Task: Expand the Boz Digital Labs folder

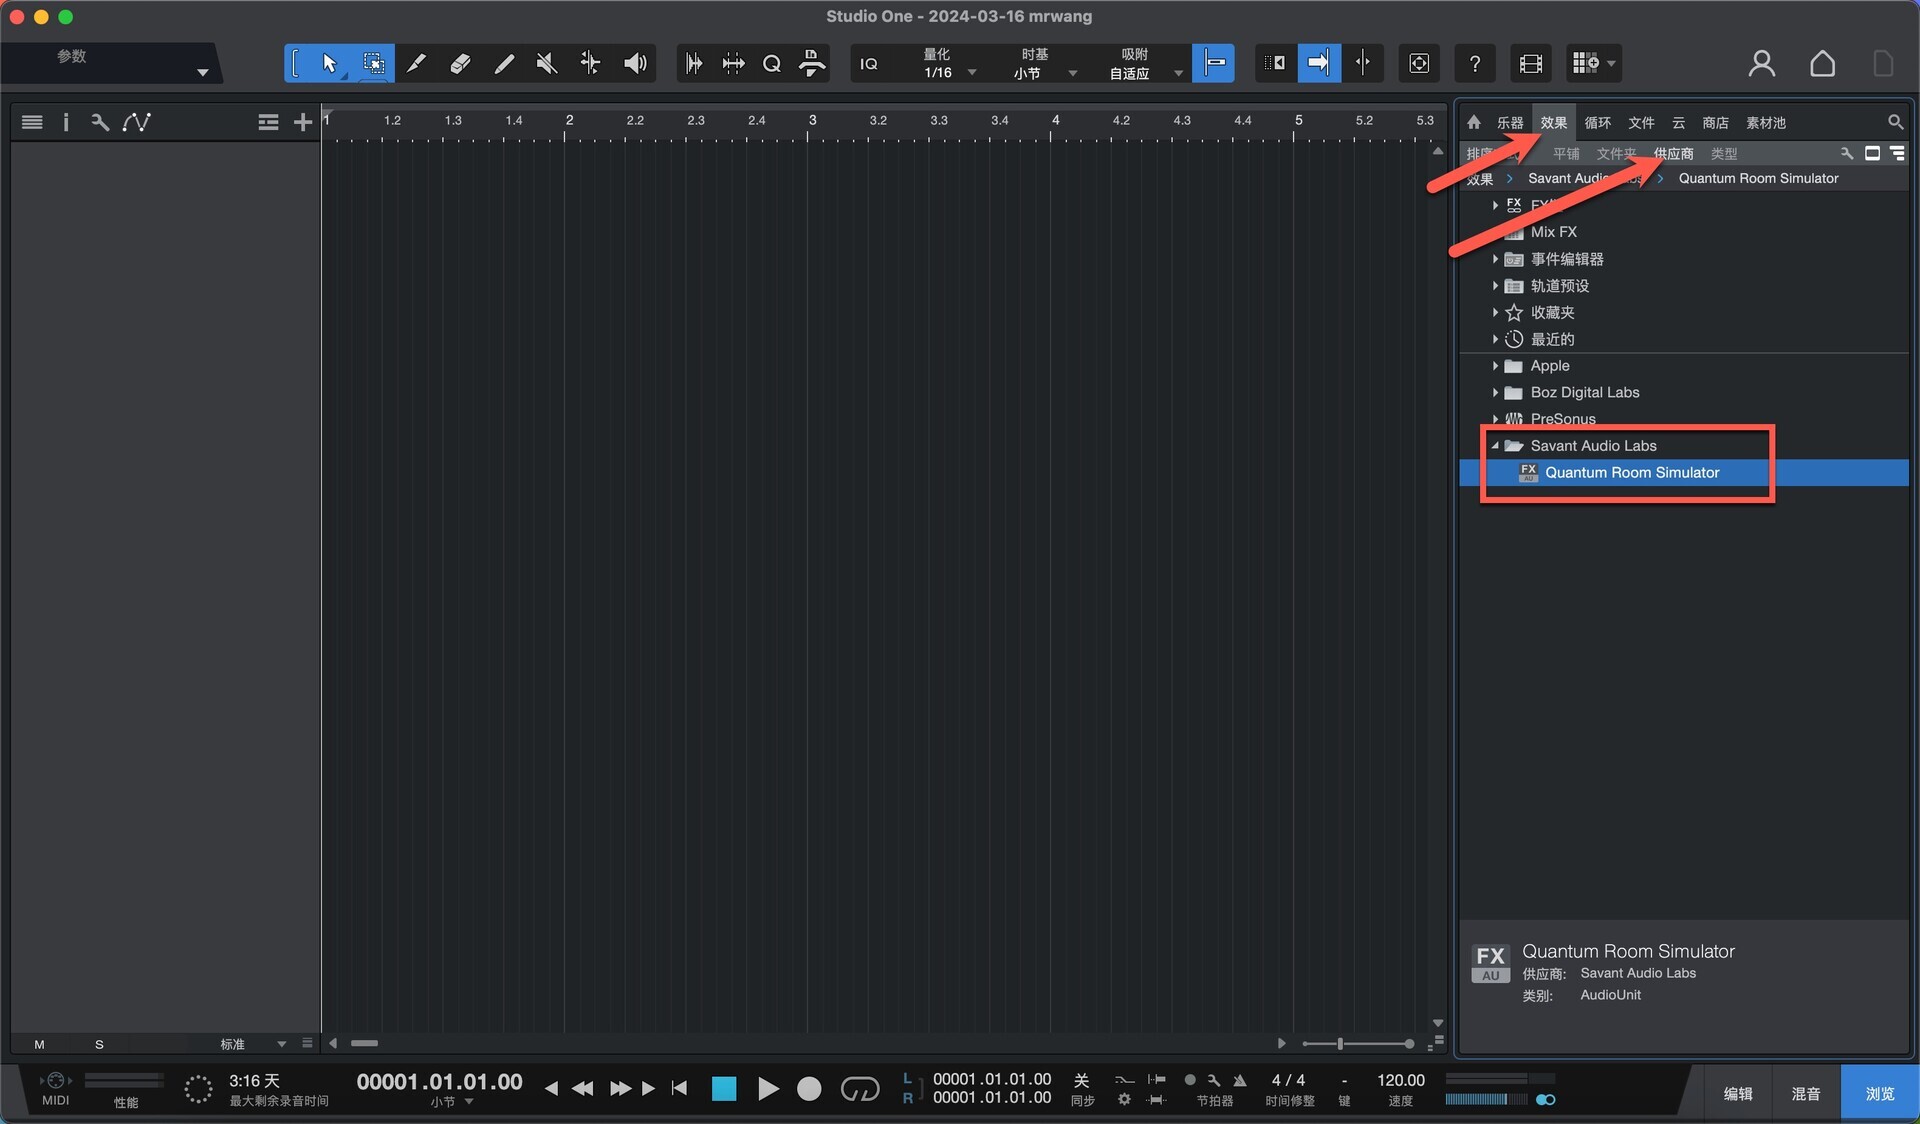Action: click(x=1495, y=393)
